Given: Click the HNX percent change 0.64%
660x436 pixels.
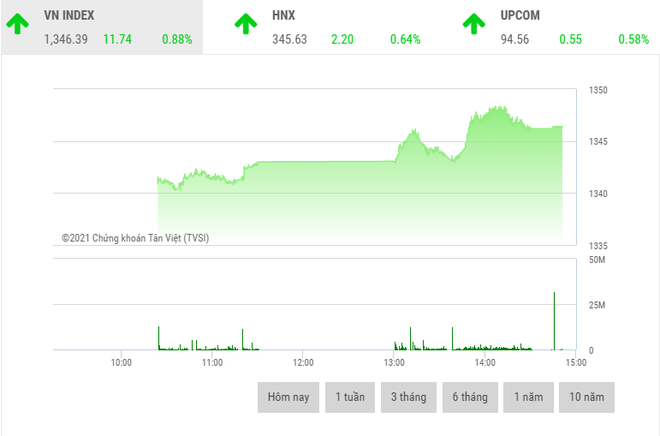Looking at the screenshot, I should pos(405,40).
